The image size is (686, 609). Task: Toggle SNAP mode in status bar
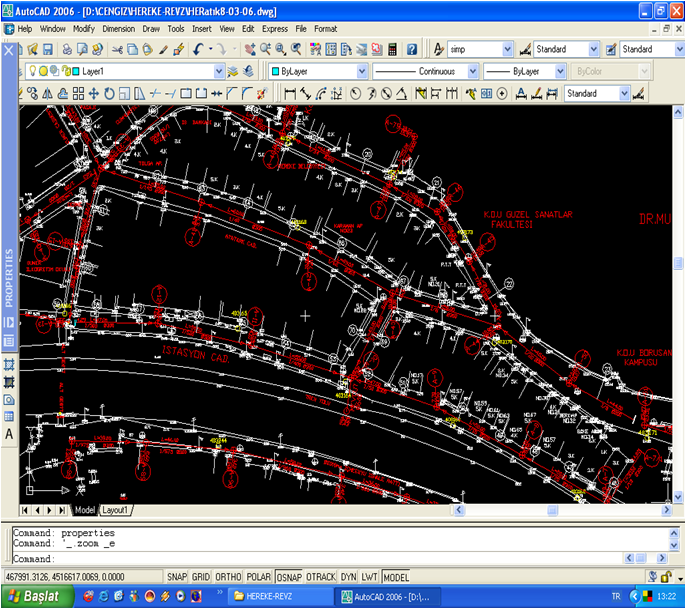(x=177, y=577)
